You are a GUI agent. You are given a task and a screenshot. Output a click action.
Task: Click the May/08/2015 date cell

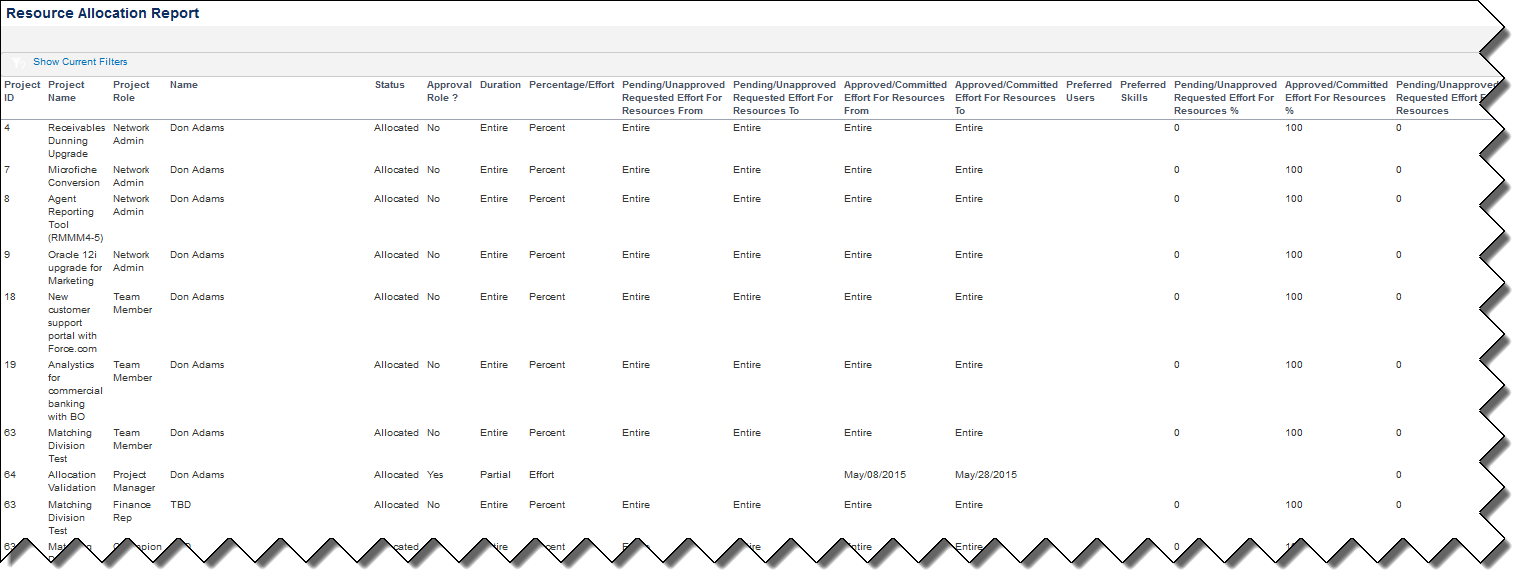pos(875,475)
